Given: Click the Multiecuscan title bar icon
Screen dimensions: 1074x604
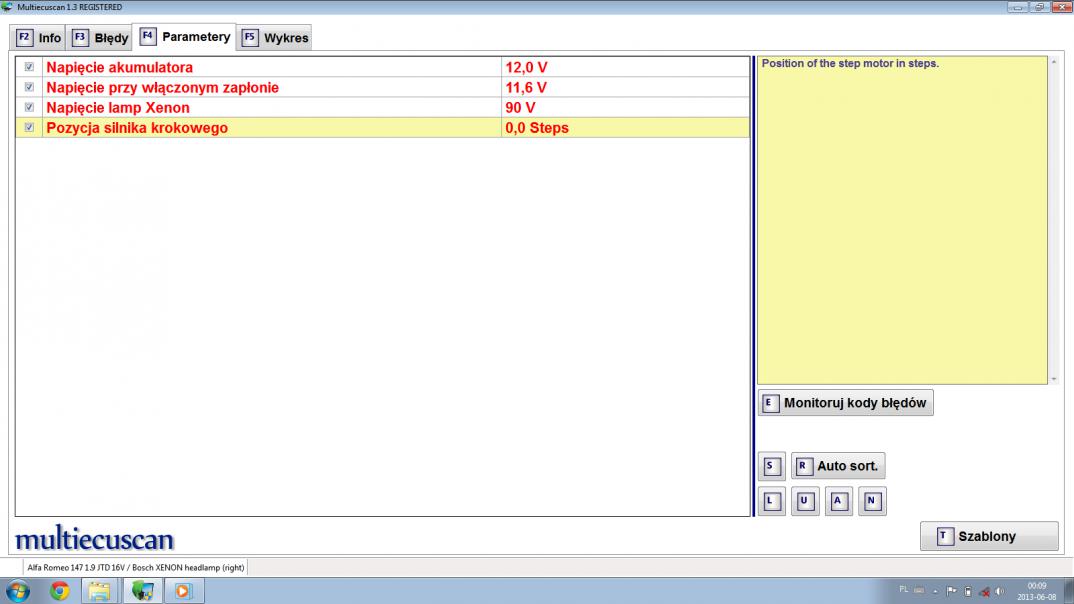Looking at the screenshot, I should [7, 7].
